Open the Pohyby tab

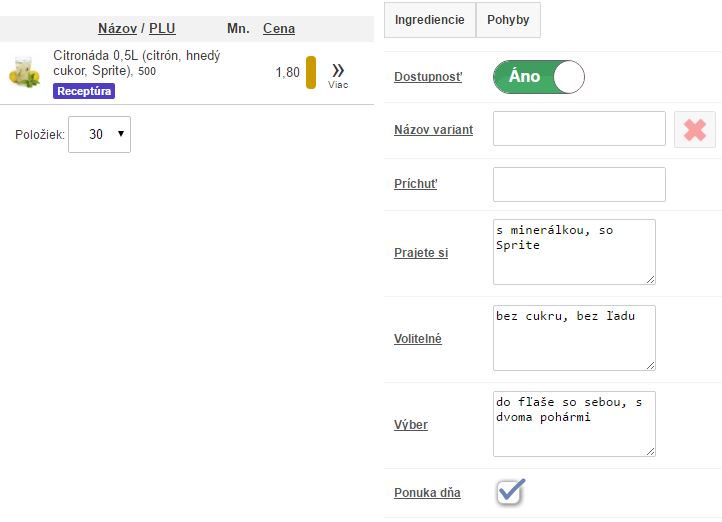(x=508, y=20)
